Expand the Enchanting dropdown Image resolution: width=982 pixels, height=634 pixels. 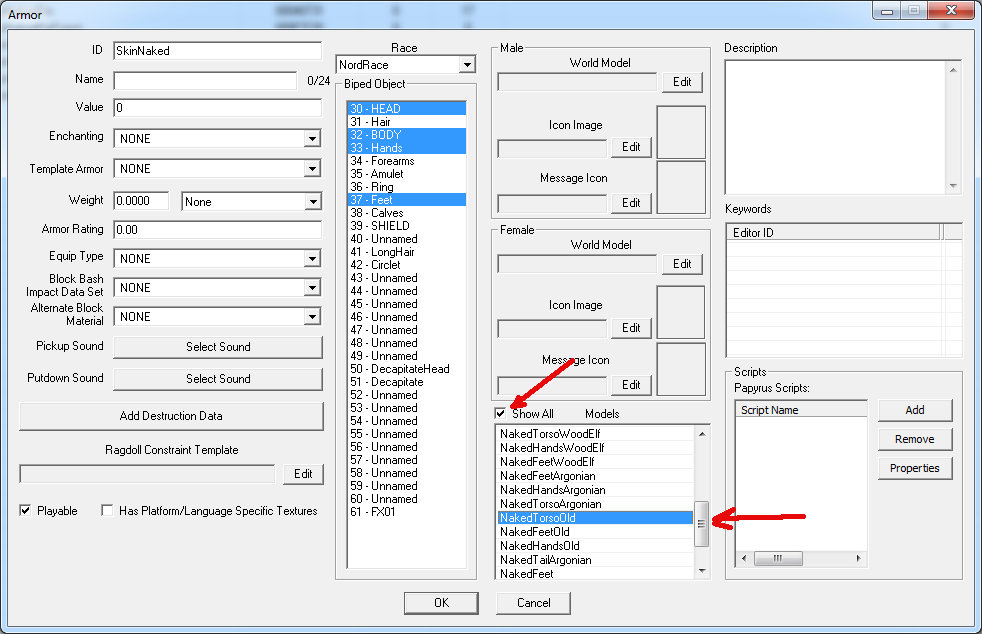[312, 138]
